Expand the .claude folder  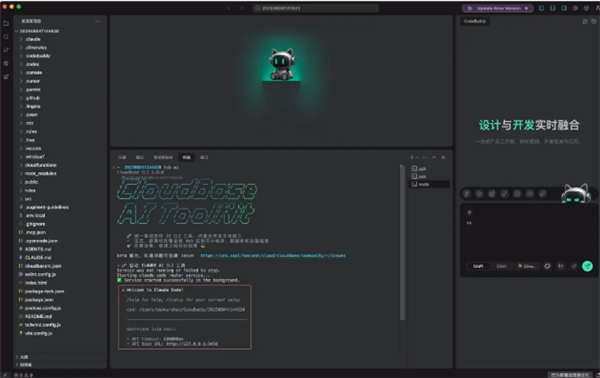tap(59, 39)
